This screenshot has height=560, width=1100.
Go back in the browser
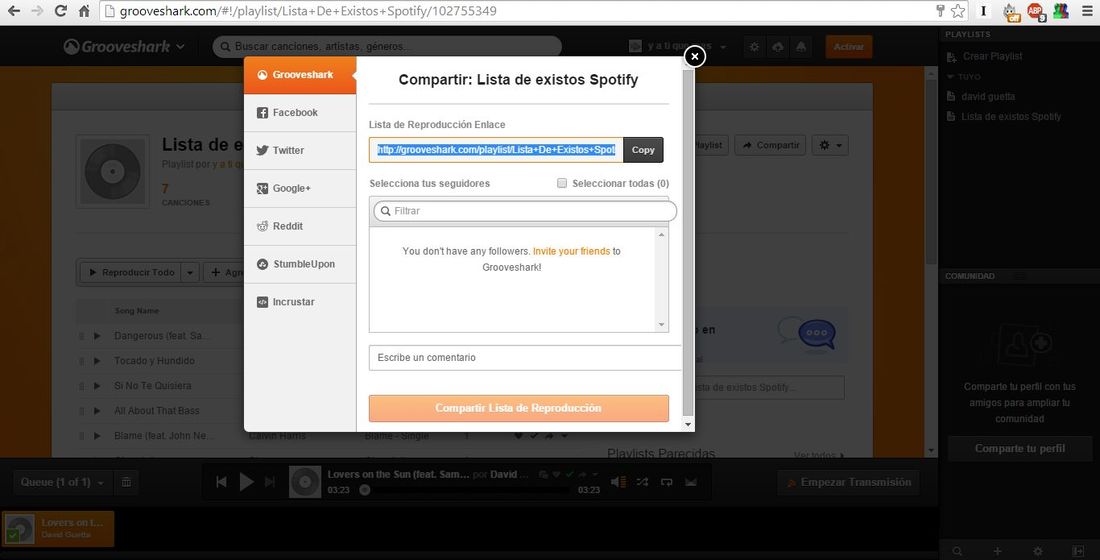[x=14, y=11]
